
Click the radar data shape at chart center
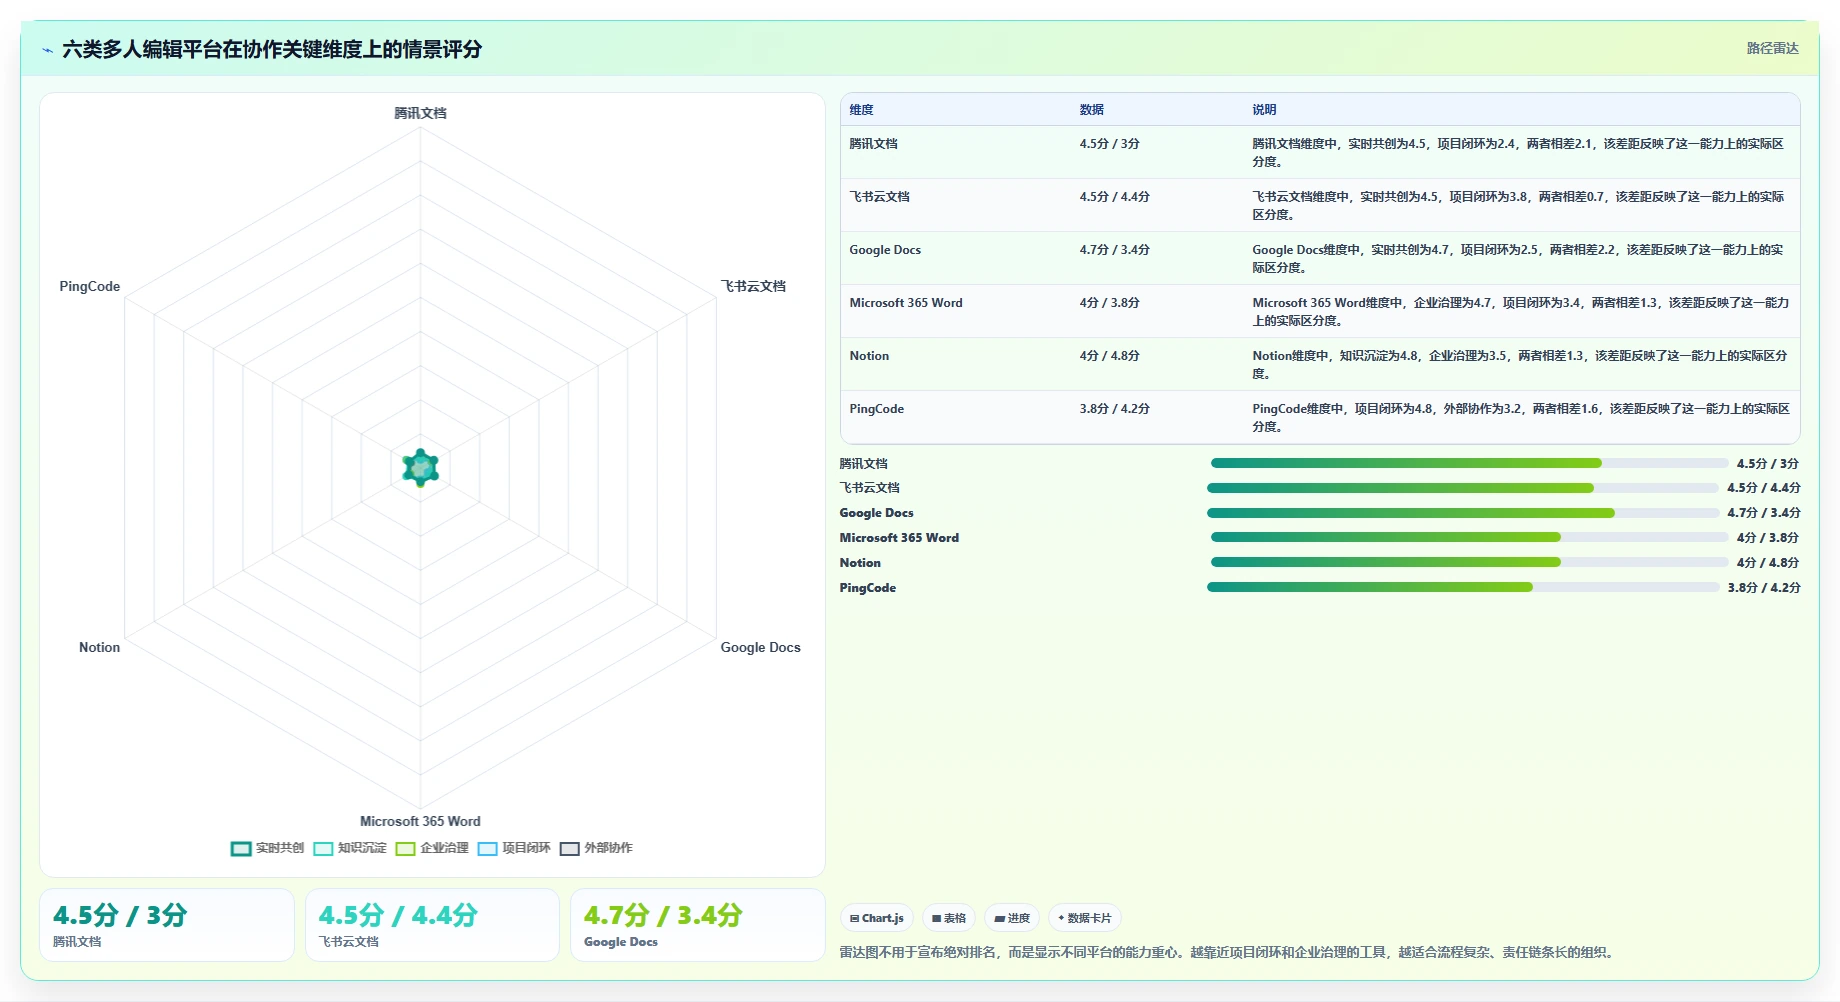[421, 467]
